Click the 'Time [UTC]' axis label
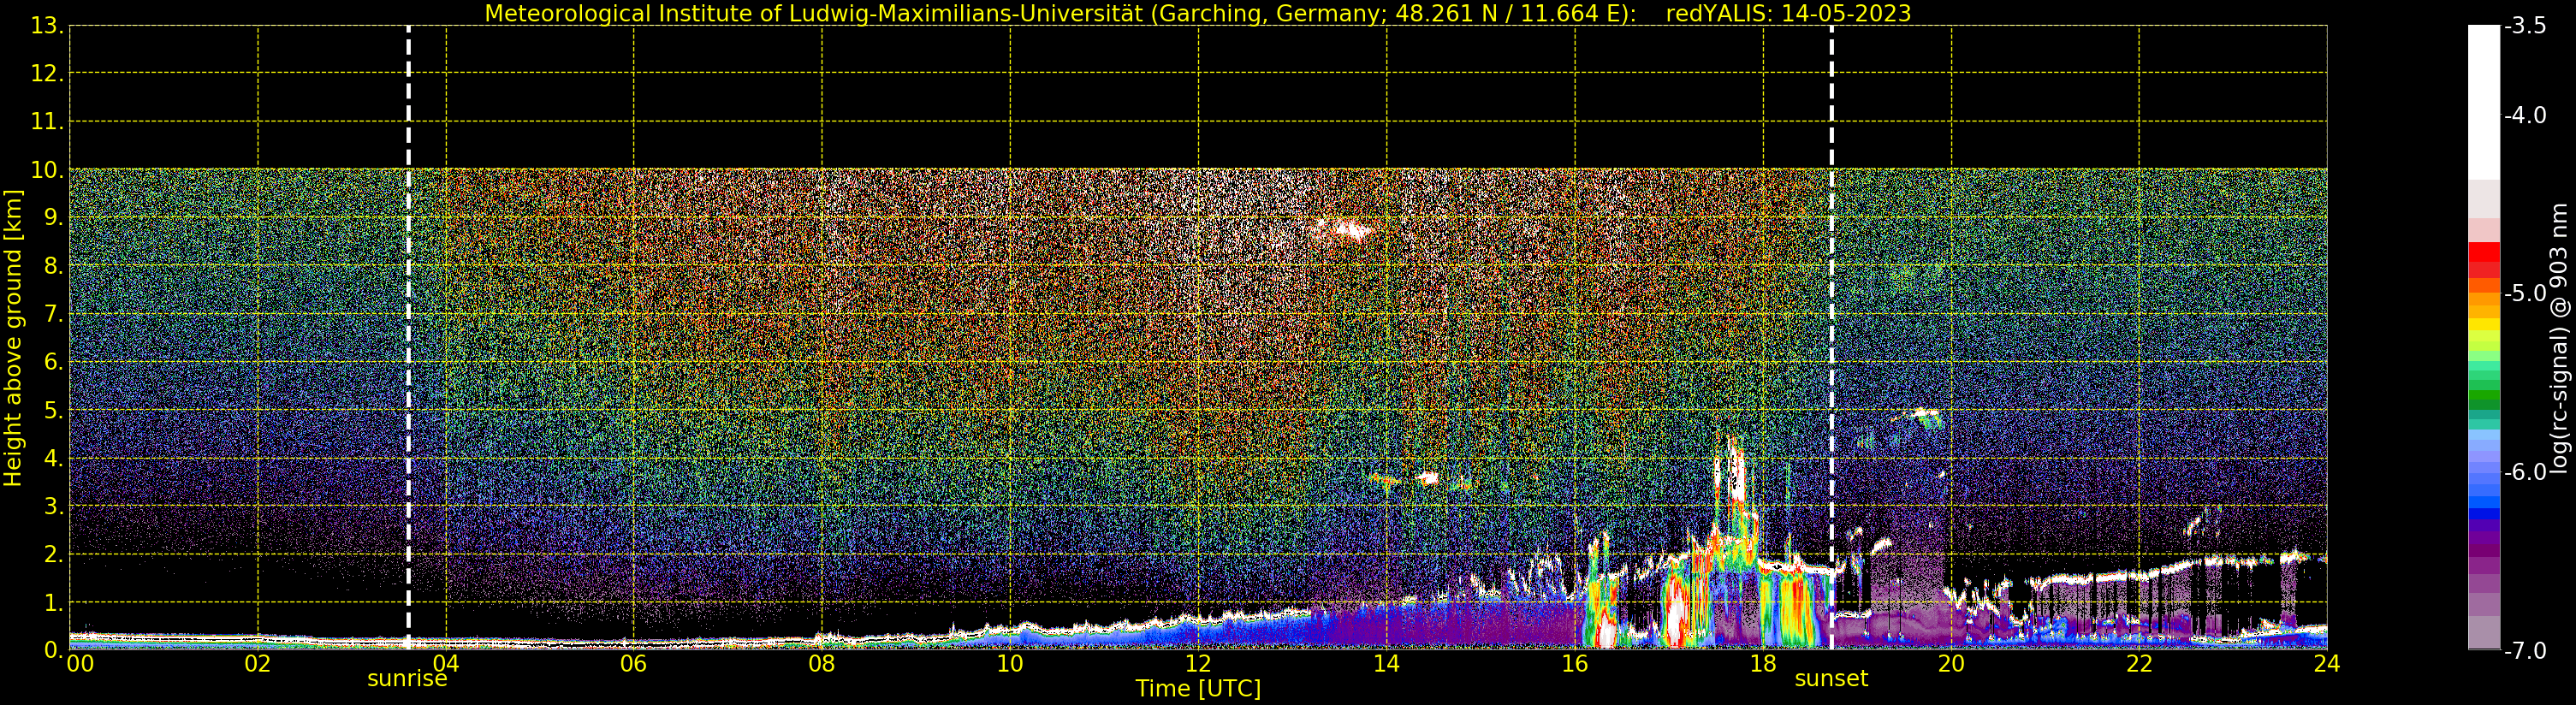This screenshot has height=705, width=2576. pyautogui.click(x=1197, y=689)
